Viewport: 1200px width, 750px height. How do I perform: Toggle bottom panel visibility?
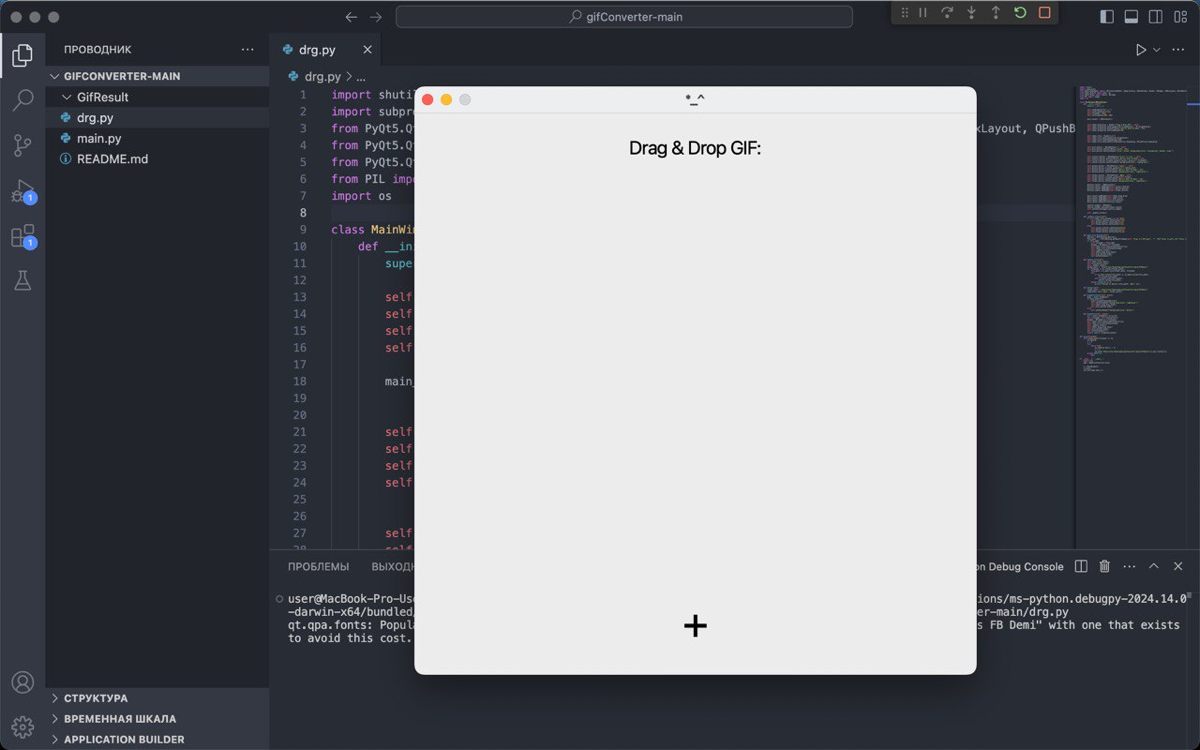pos(1131,17)
